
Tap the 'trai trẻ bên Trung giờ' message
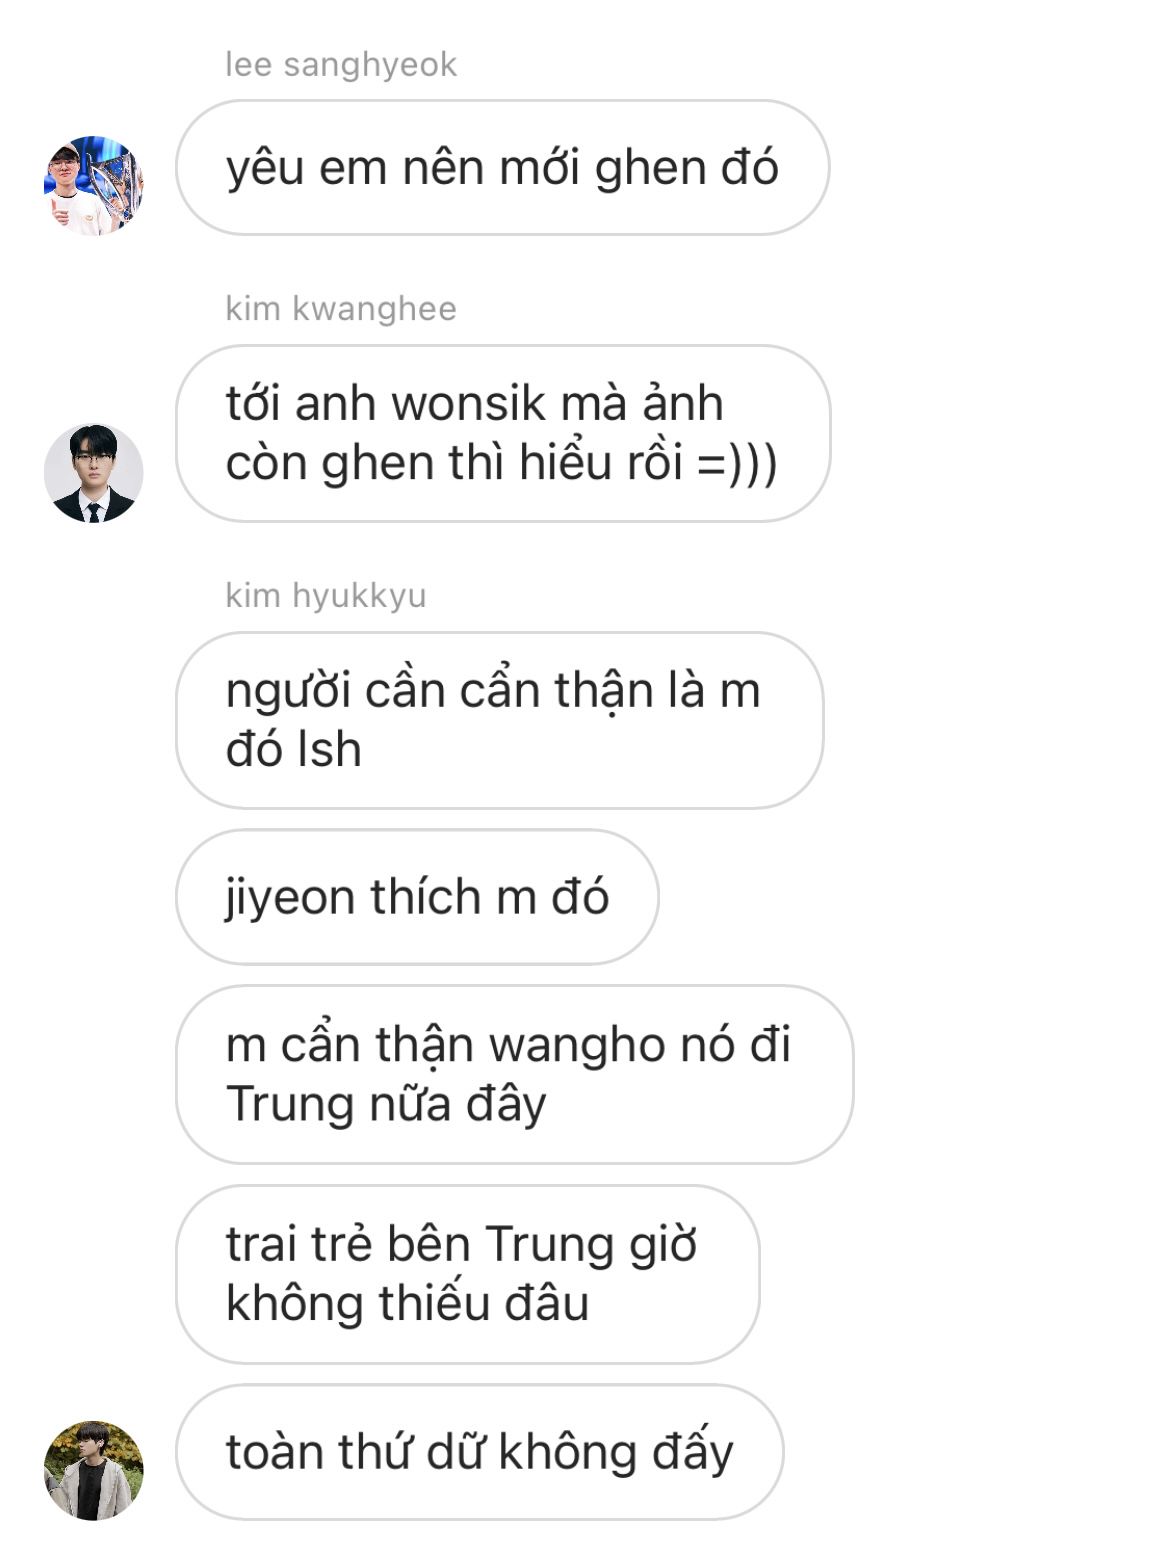pos(468,1274)
